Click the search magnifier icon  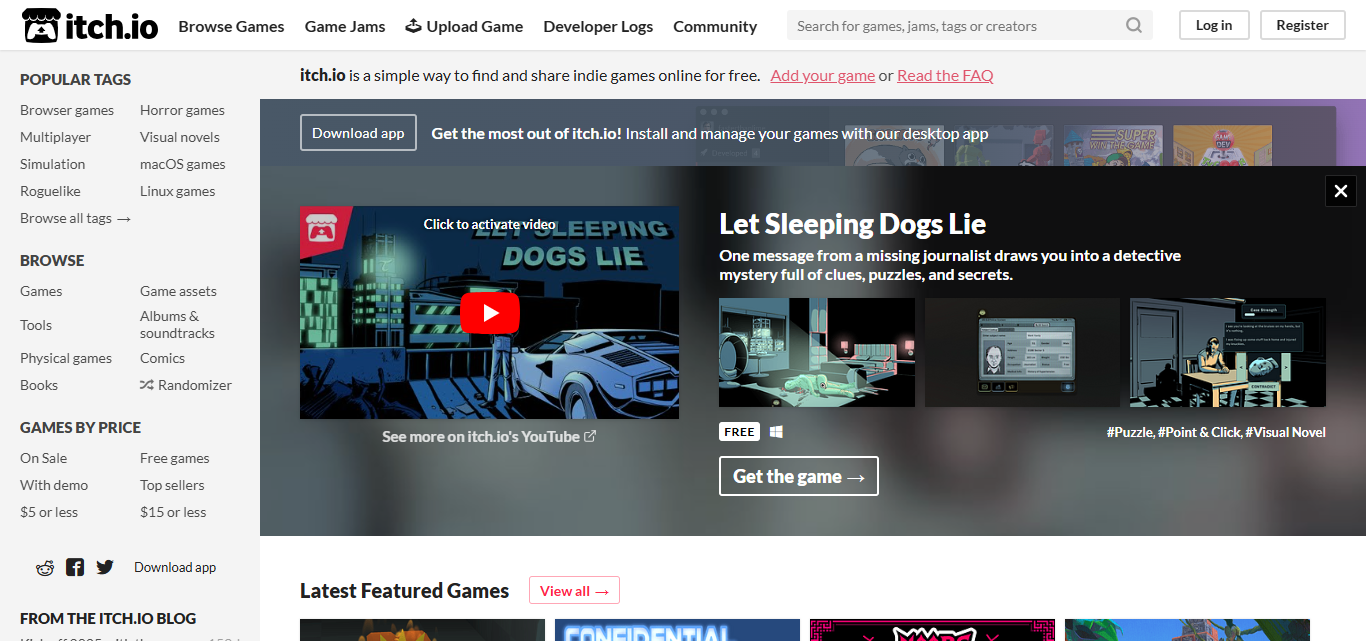coord(1133,26)
